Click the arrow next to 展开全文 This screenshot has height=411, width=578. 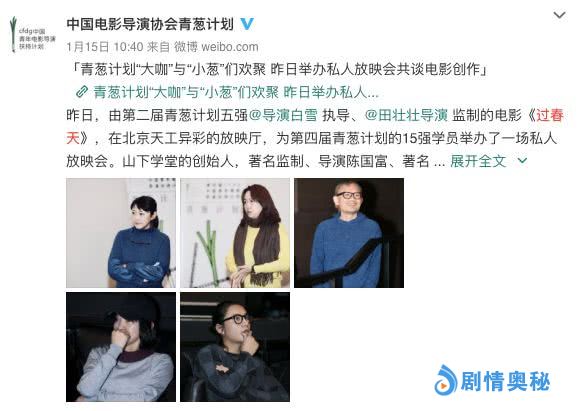click(x=522, y=161)
